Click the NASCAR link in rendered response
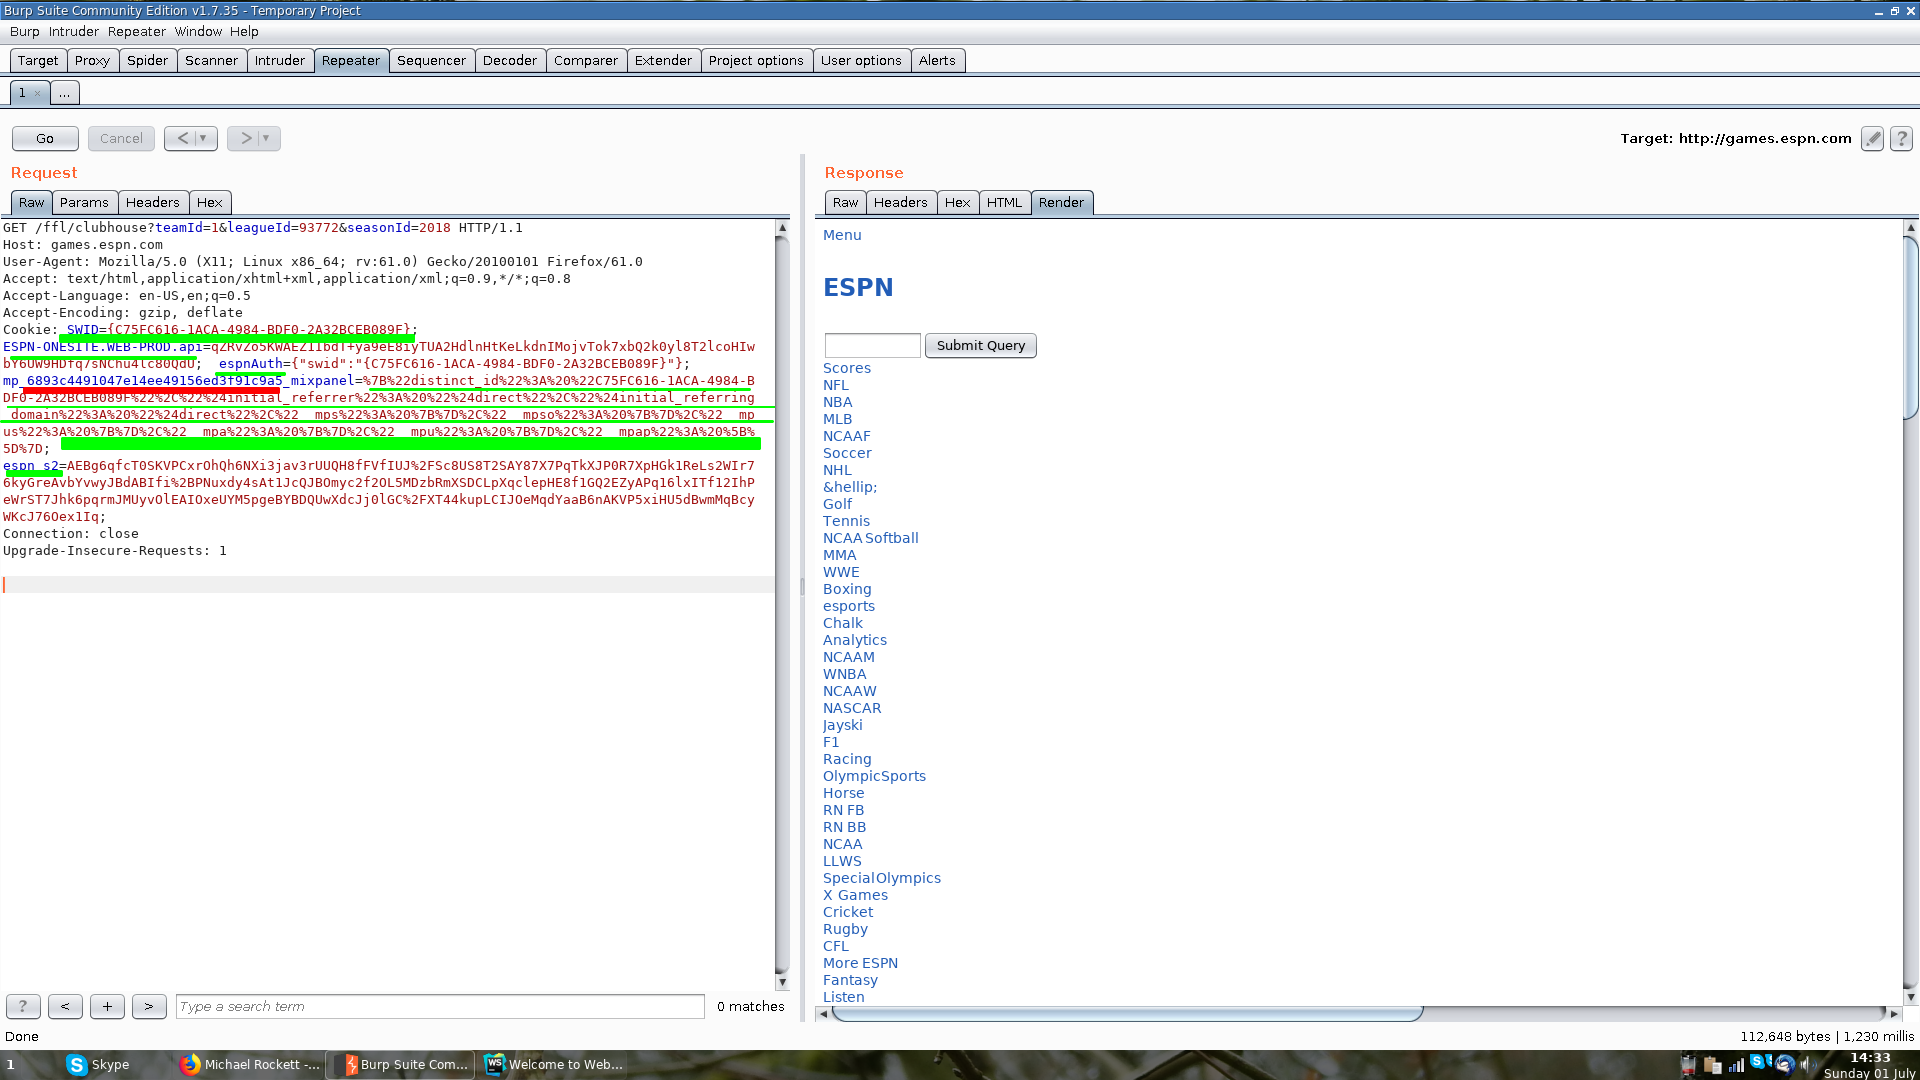The height and width of the screenshot is (1080, 1920). (x=852, y=708)
